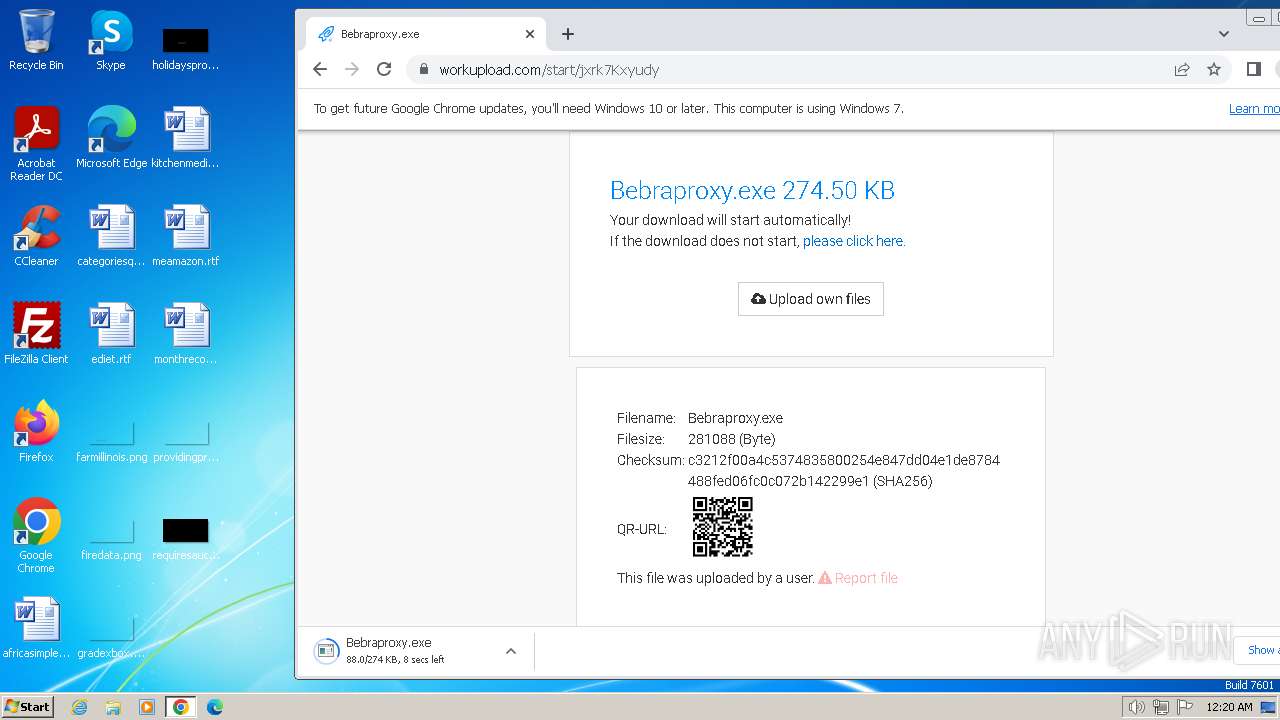Image resolution: width=1280 pixels, height=720 pixels.
Task: Share this page icon in address bar
Action: tap(1182, 69)
